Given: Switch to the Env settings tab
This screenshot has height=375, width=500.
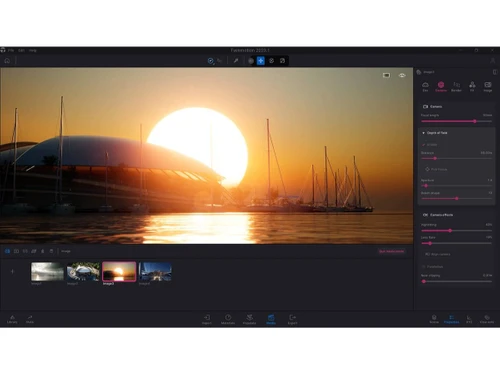Looking at the screenshot, I should tap(425, 86).
